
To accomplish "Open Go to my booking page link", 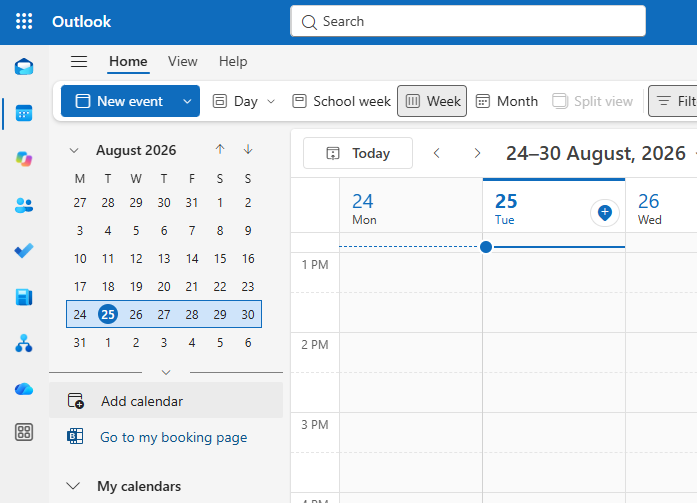I will (173, 437).
